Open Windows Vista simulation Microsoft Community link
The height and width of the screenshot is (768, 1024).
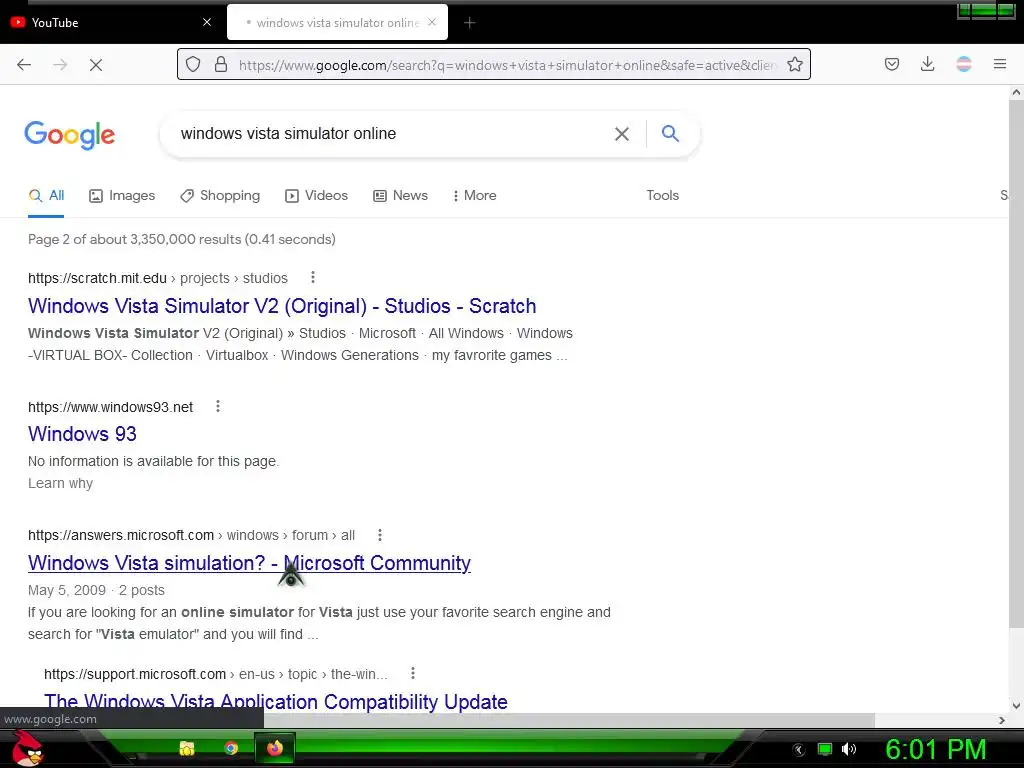[x=249, y=563]
